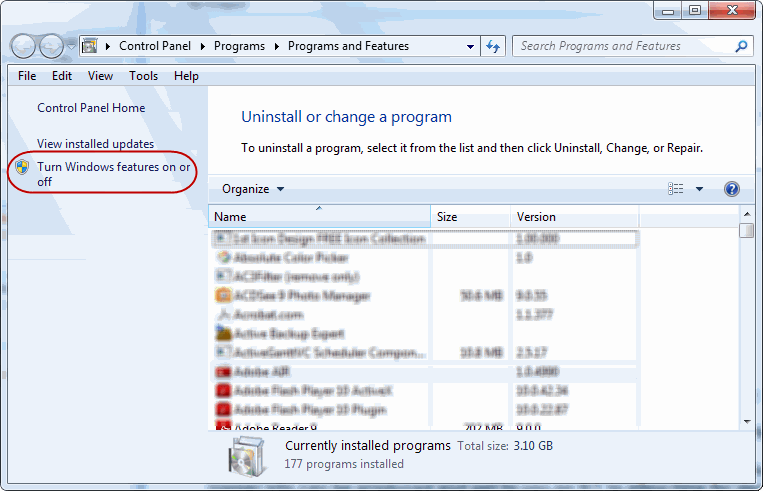Image resolution: width=763 pixels, height=491 pixels.
Task: Open the View menu in menu bar
Action: 100,76
